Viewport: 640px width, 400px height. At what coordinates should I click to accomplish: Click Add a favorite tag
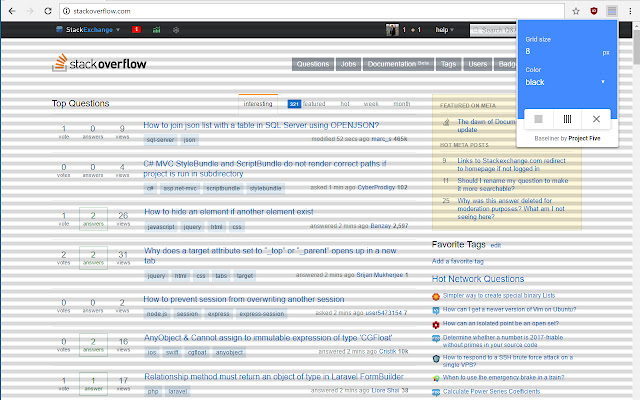(x=458, y=261)
